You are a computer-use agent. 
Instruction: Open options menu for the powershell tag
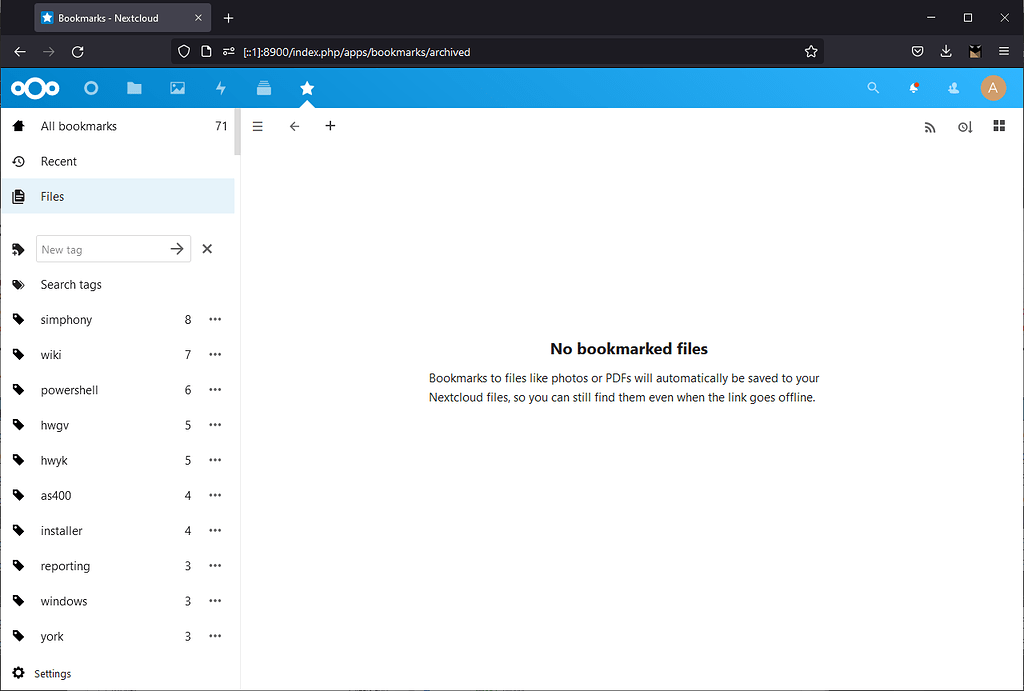tap(214, 389)
